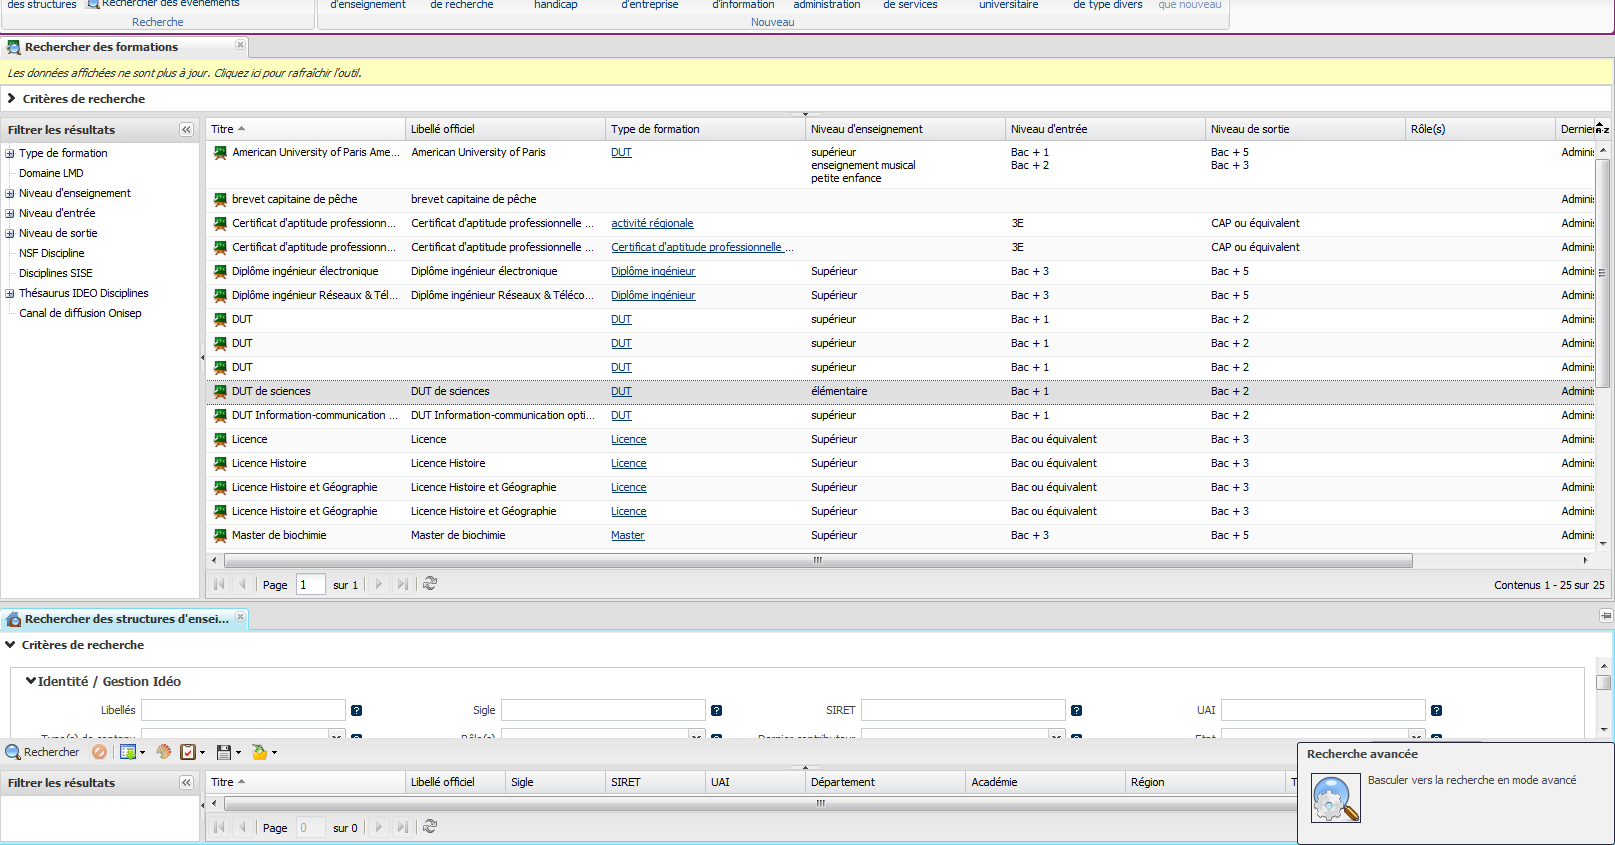This screenshot has height=845, width=1615.
Task: Refresh the formations results grid
Action: (x=430, y=584)
